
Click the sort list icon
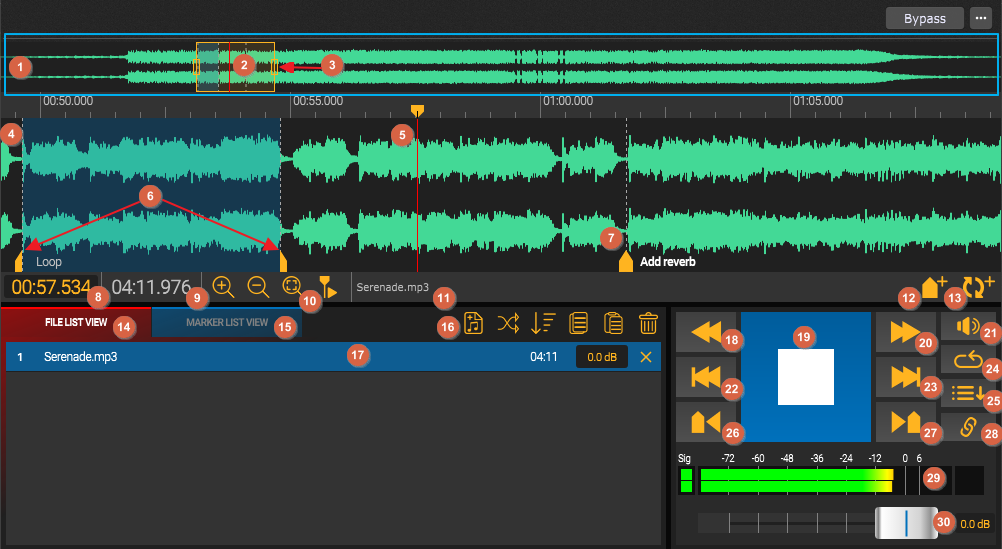pyautogui.click(x=543, y=323)
